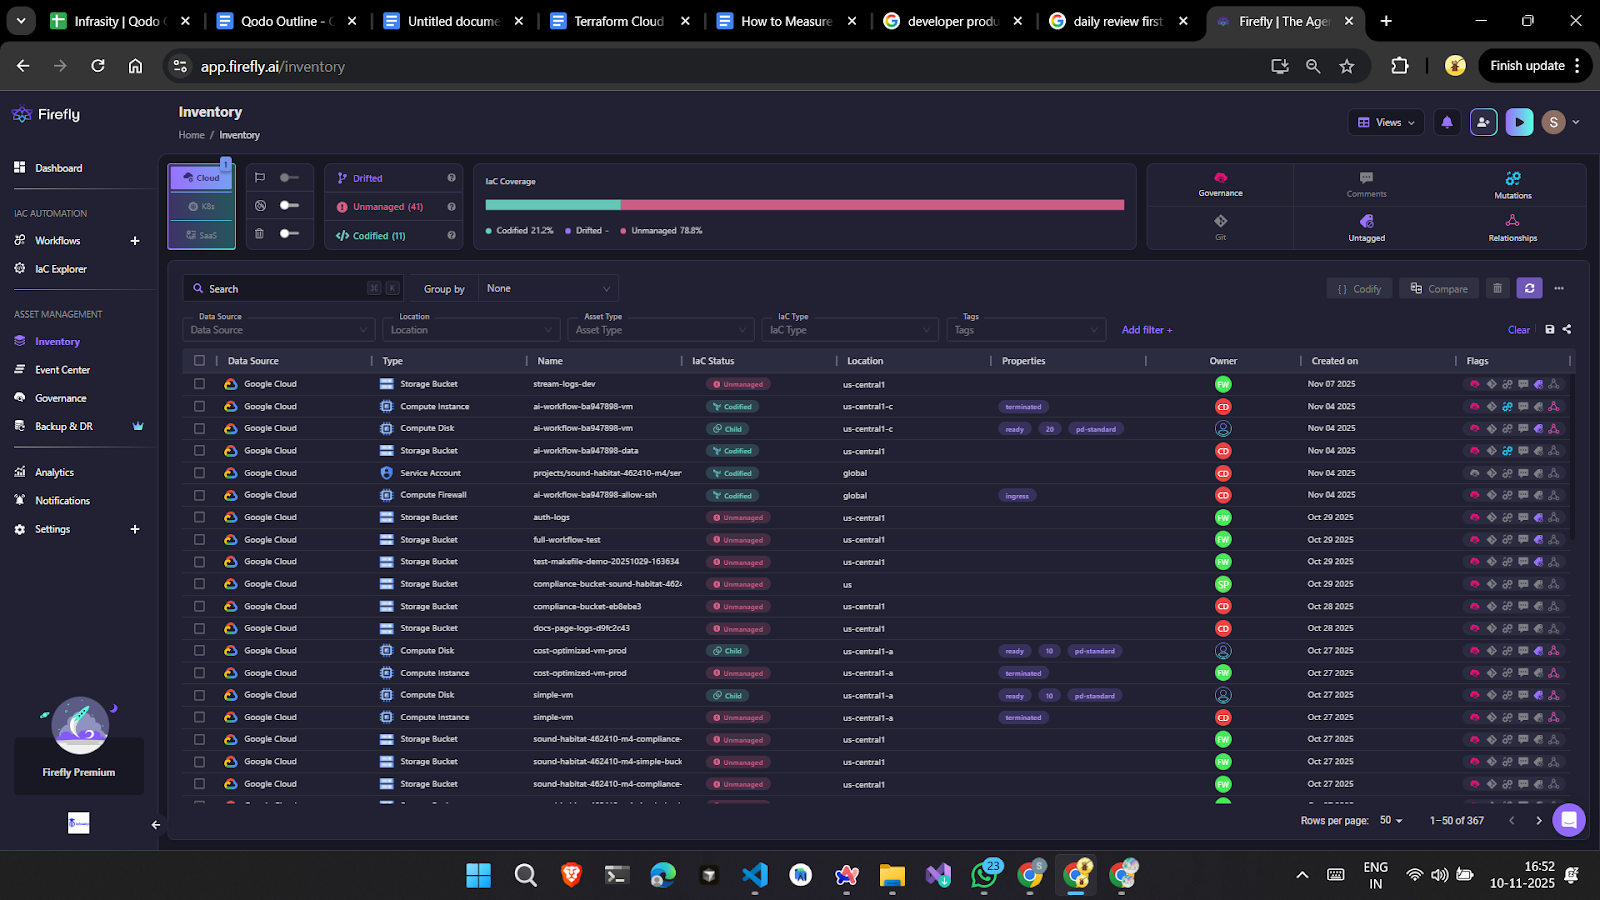The height and width of the screenshot is (900, 1600).
Task: Select checkbox for auth-logs row
Action: click(x=199, y=517)
